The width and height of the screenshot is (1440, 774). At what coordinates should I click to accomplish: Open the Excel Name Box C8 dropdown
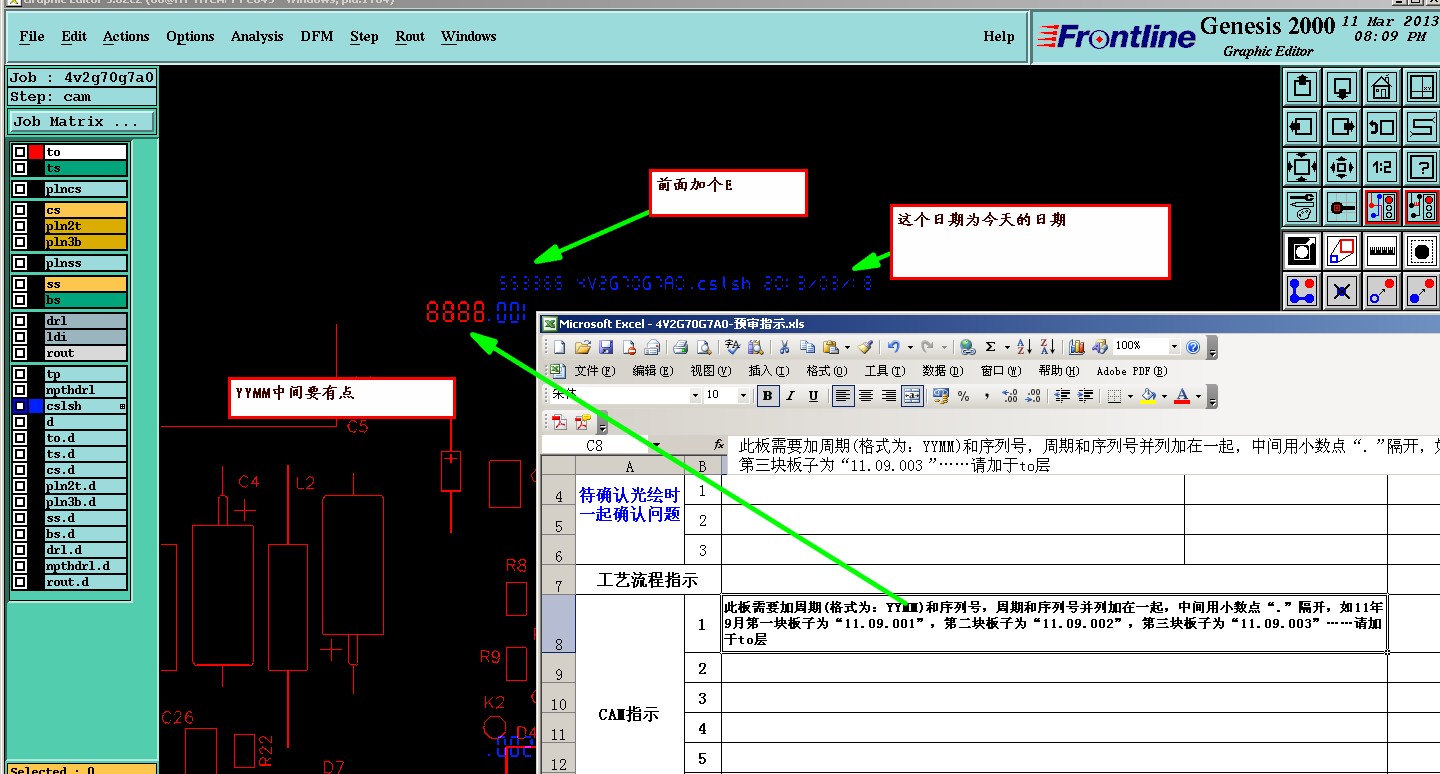(x=656, y=445)
